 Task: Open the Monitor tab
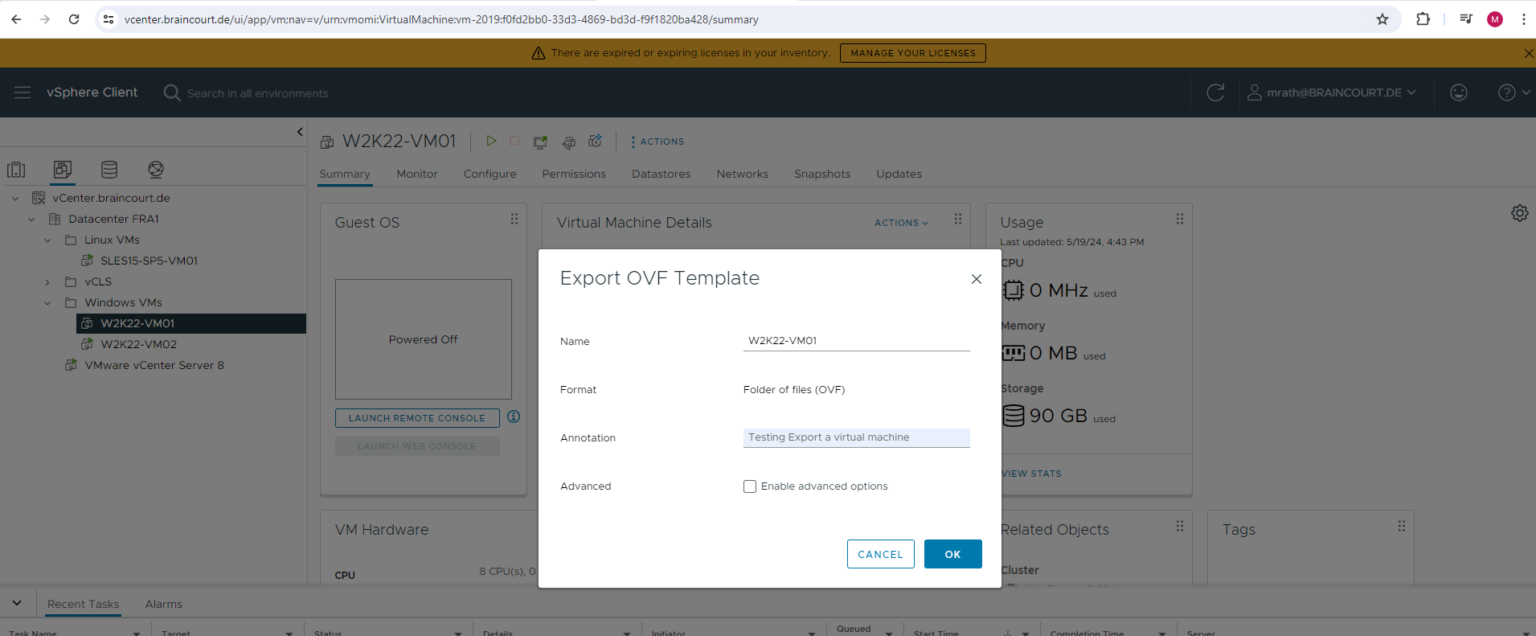pyautogui.click(x=417, y=174)
